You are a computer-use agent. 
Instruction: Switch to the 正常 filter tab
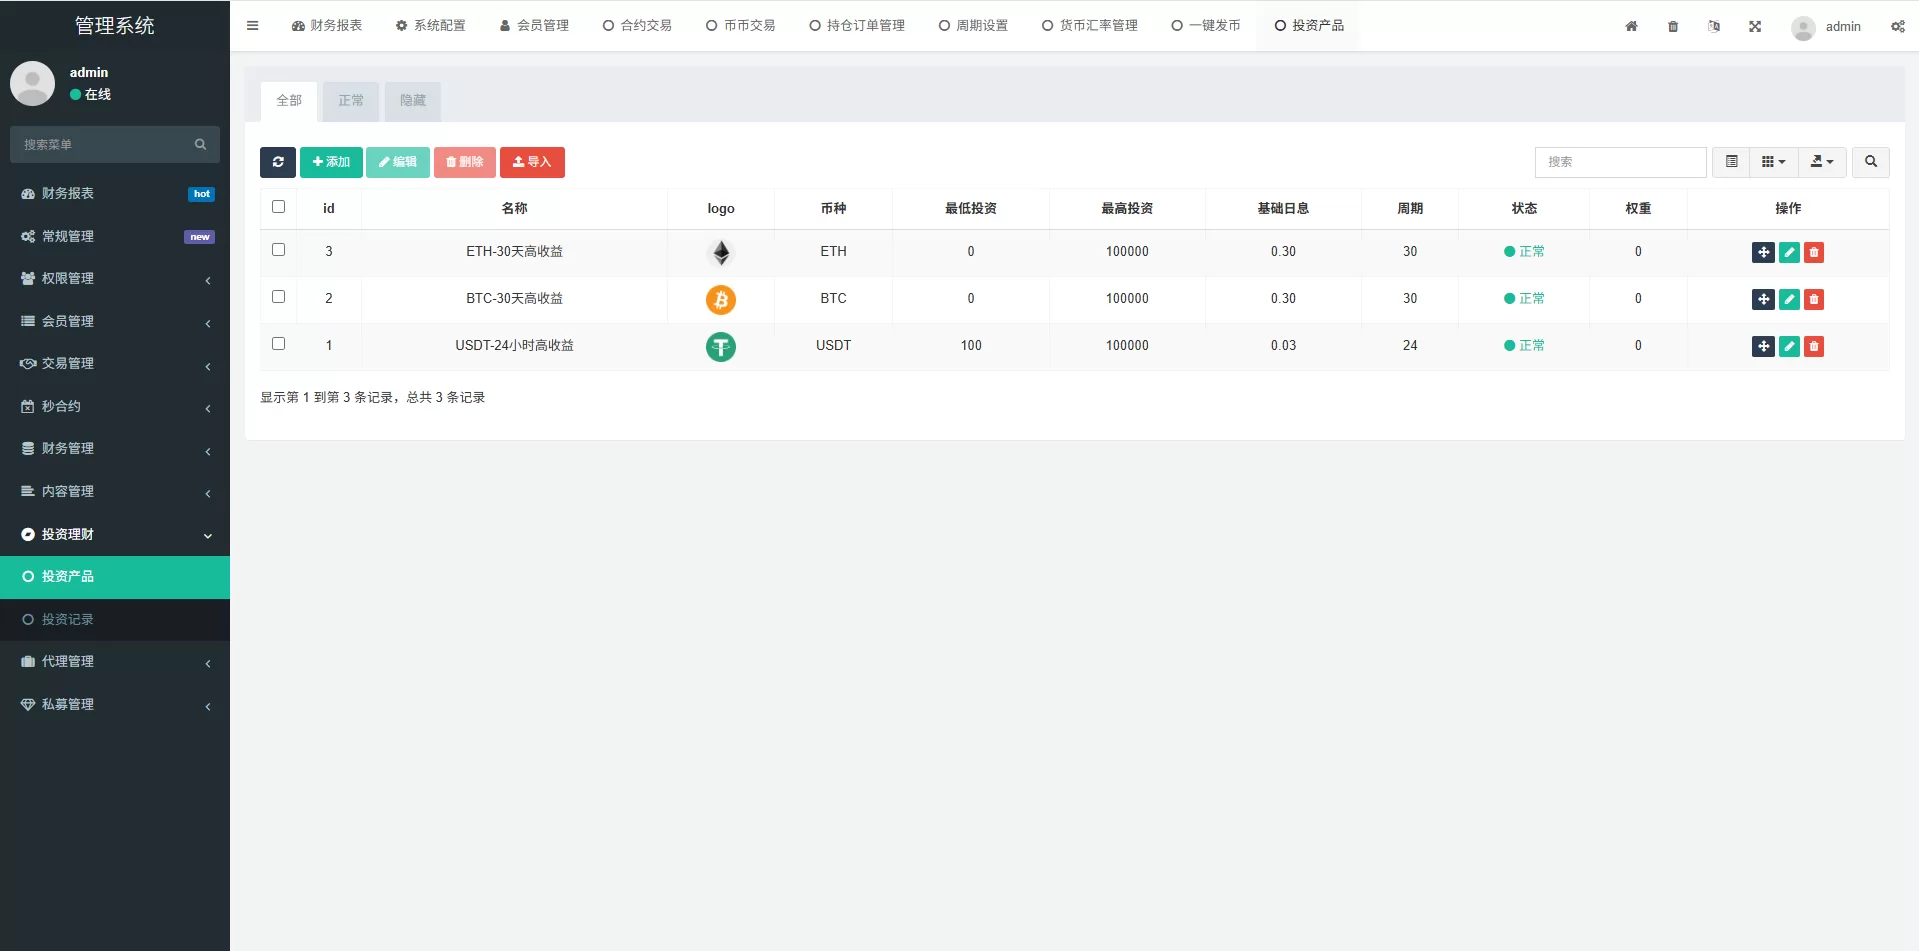(351, 101)
